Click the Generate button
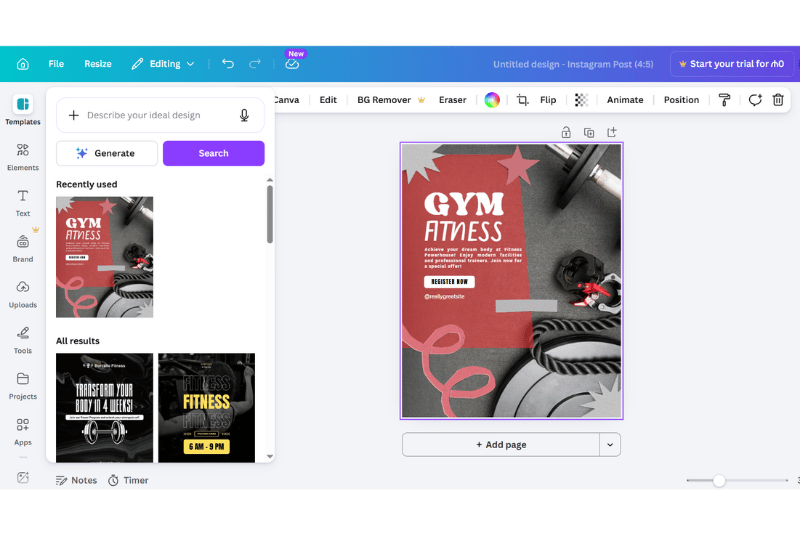Viewport: 800px width, 533px height. (107, 153)
